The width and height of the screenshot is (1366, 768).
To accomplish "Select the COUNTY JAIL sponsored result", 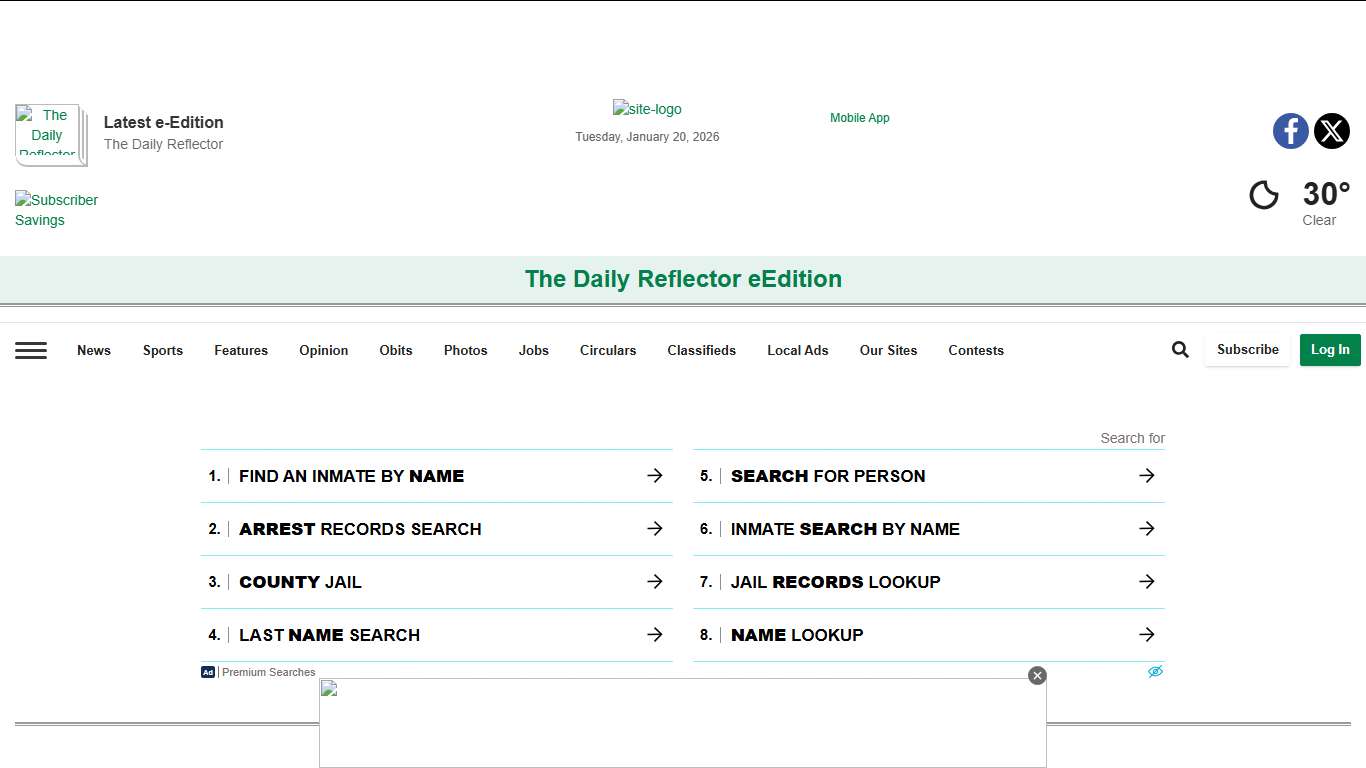I will (300, 581).
